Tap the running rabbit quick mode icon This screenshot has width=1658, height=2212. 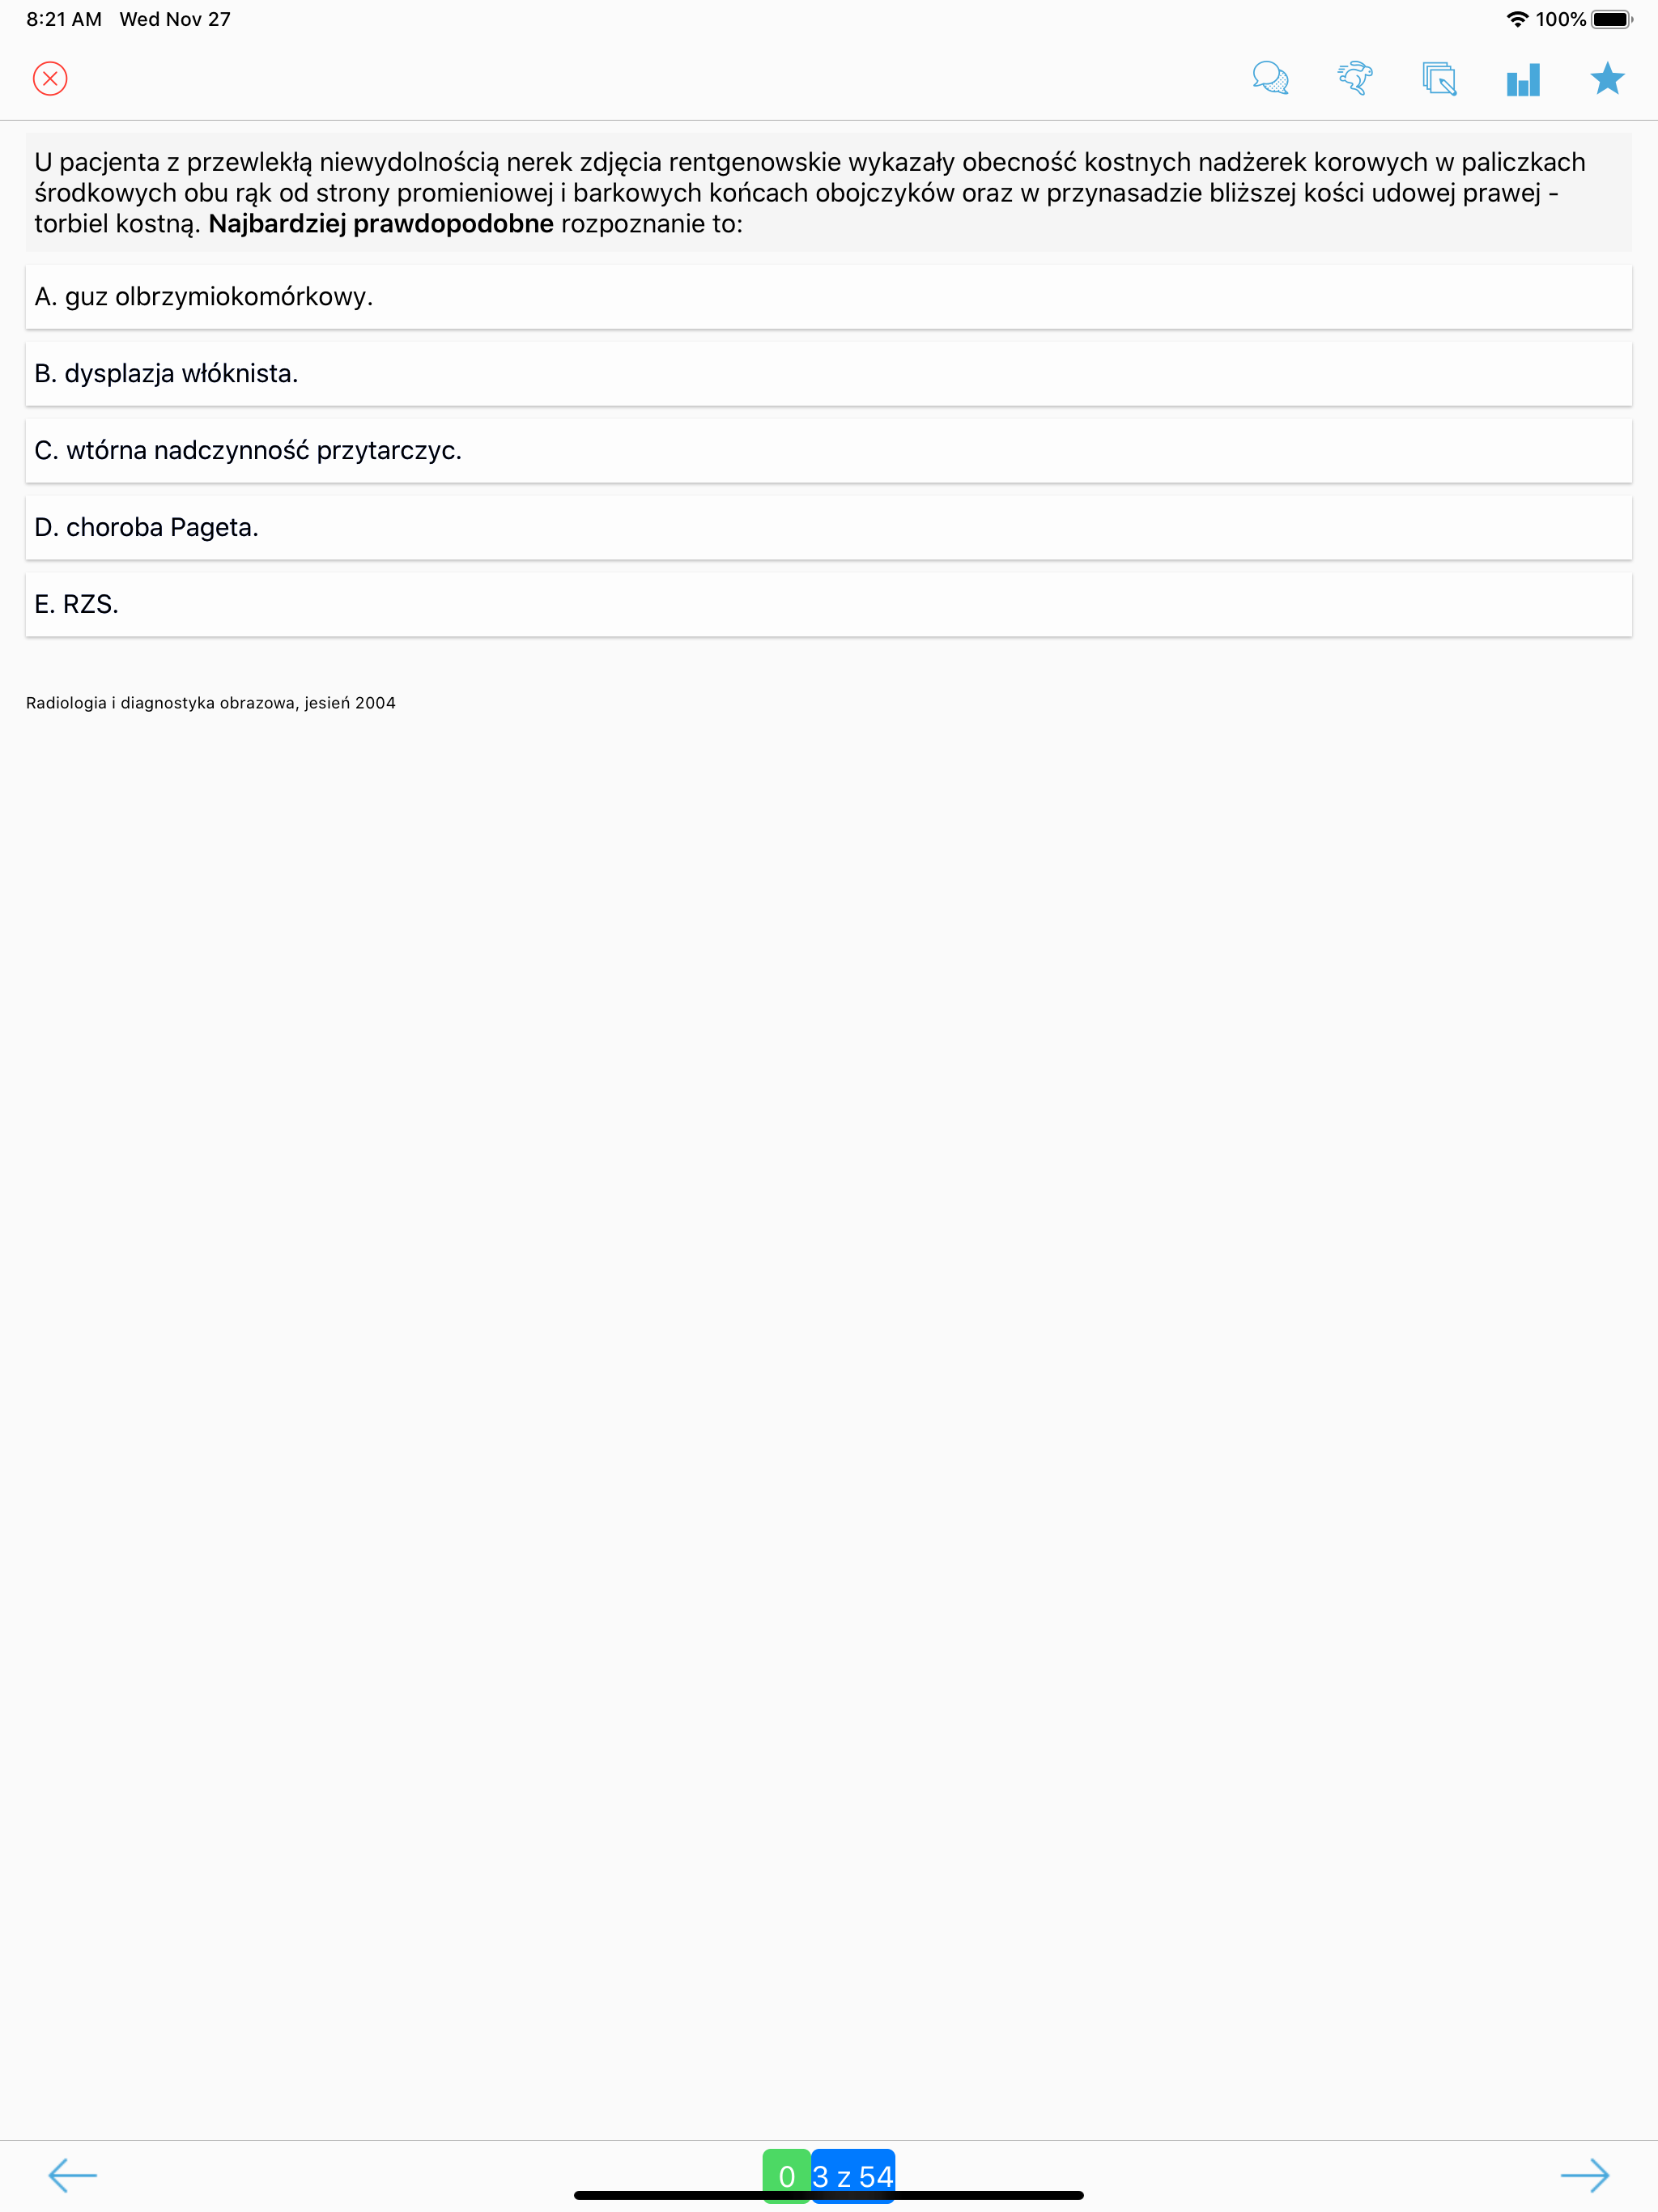[x=1355, y=78]
